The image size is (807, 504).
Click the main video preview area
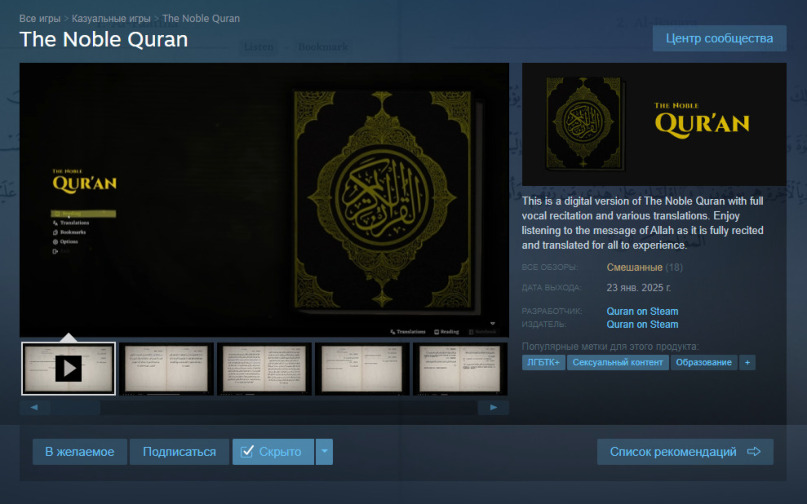pyautogui.click(x=264, y=200)
